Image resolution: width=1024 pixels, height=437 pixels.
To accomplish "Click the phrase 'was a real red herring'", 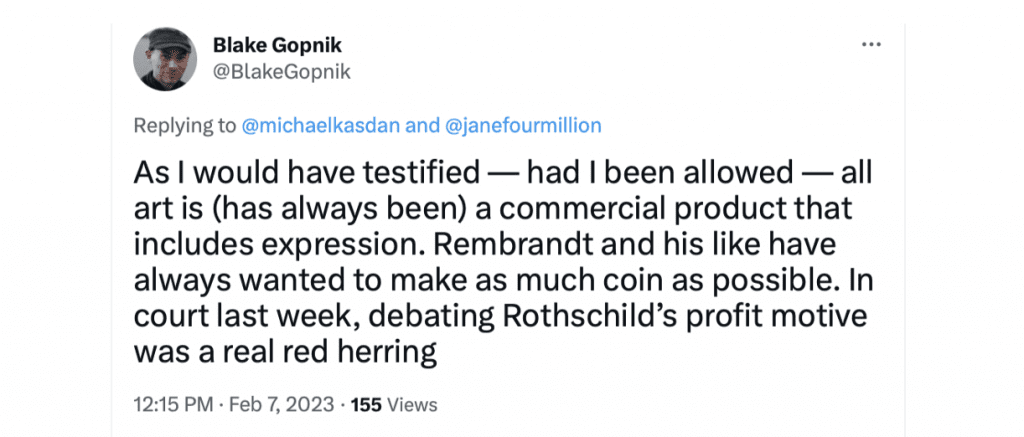I will (x=285, y=352).
